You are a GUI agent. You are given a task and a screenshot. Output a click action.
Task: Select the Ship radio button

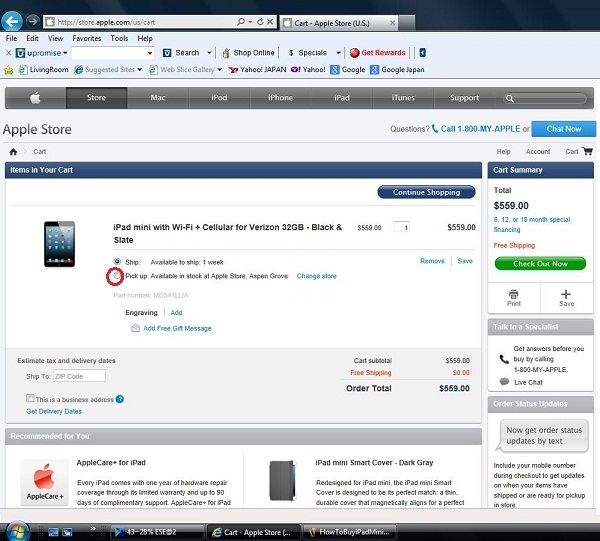(x=117, y=262)
